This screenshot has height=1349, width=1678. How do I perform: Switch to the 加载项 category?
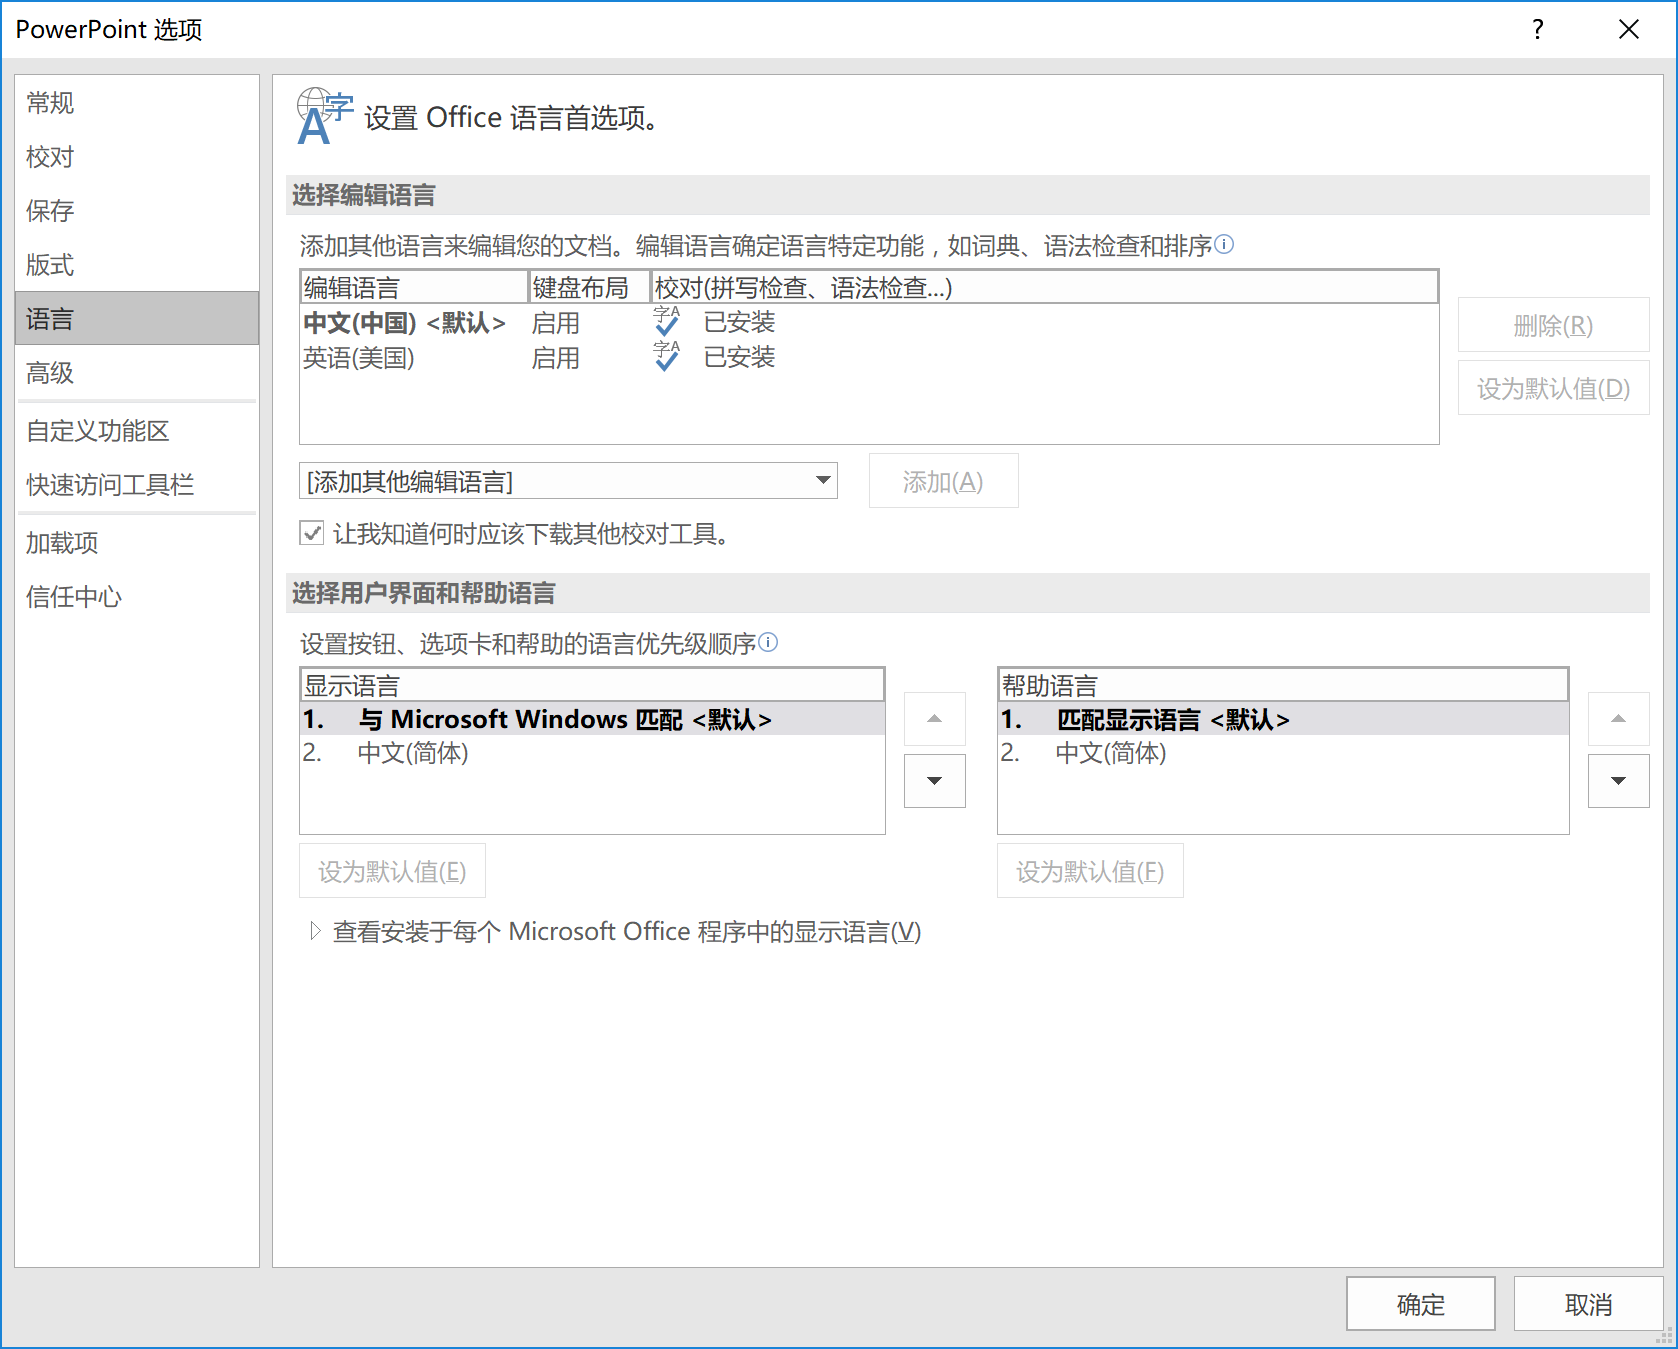point(137,542)
